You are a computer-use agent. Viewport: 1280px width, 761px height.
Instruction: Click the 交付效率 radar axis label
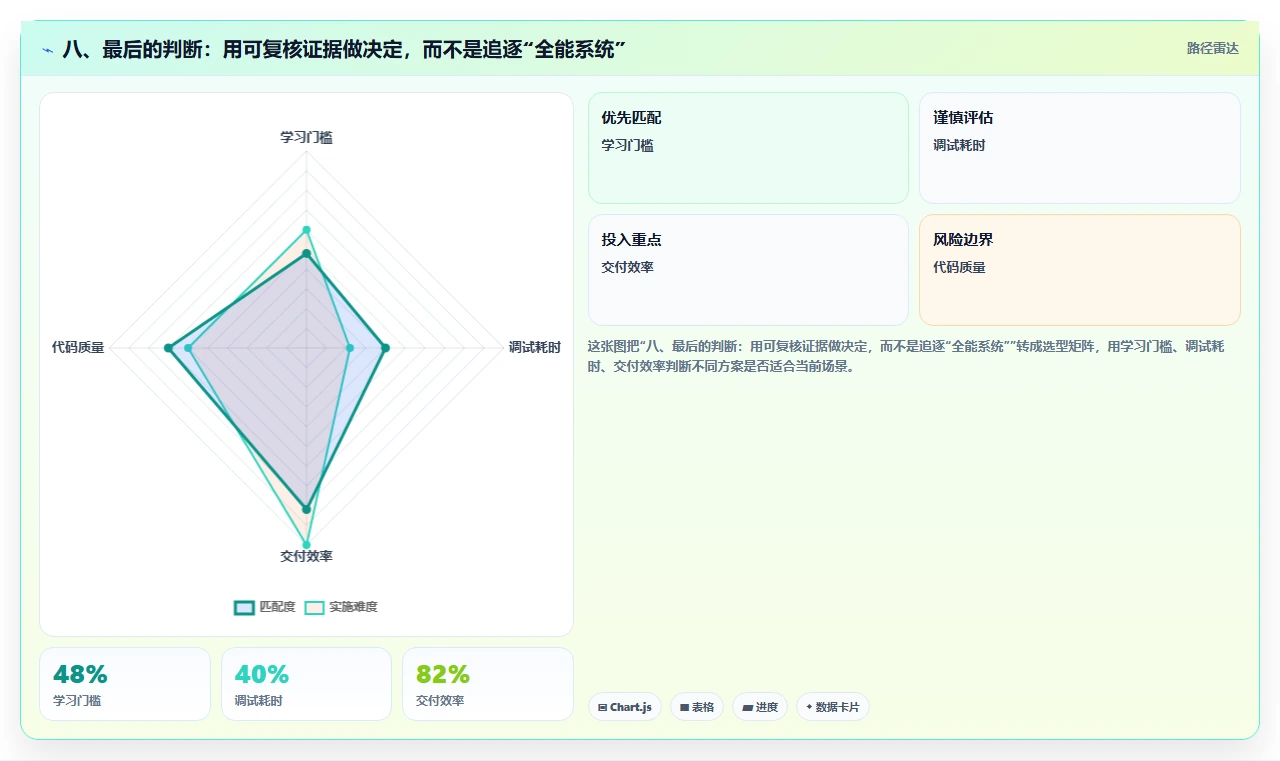click(x=306, y=556)
